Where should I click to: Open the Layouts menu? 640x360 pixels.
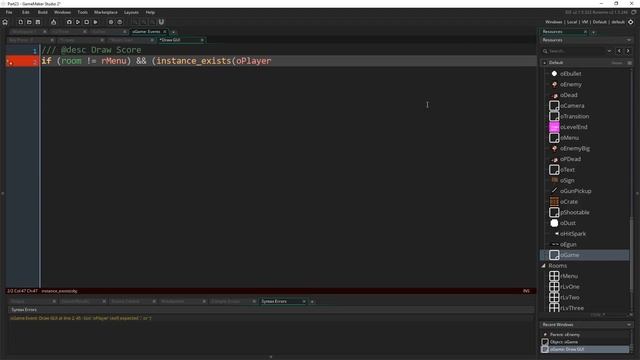coord(131,13)
